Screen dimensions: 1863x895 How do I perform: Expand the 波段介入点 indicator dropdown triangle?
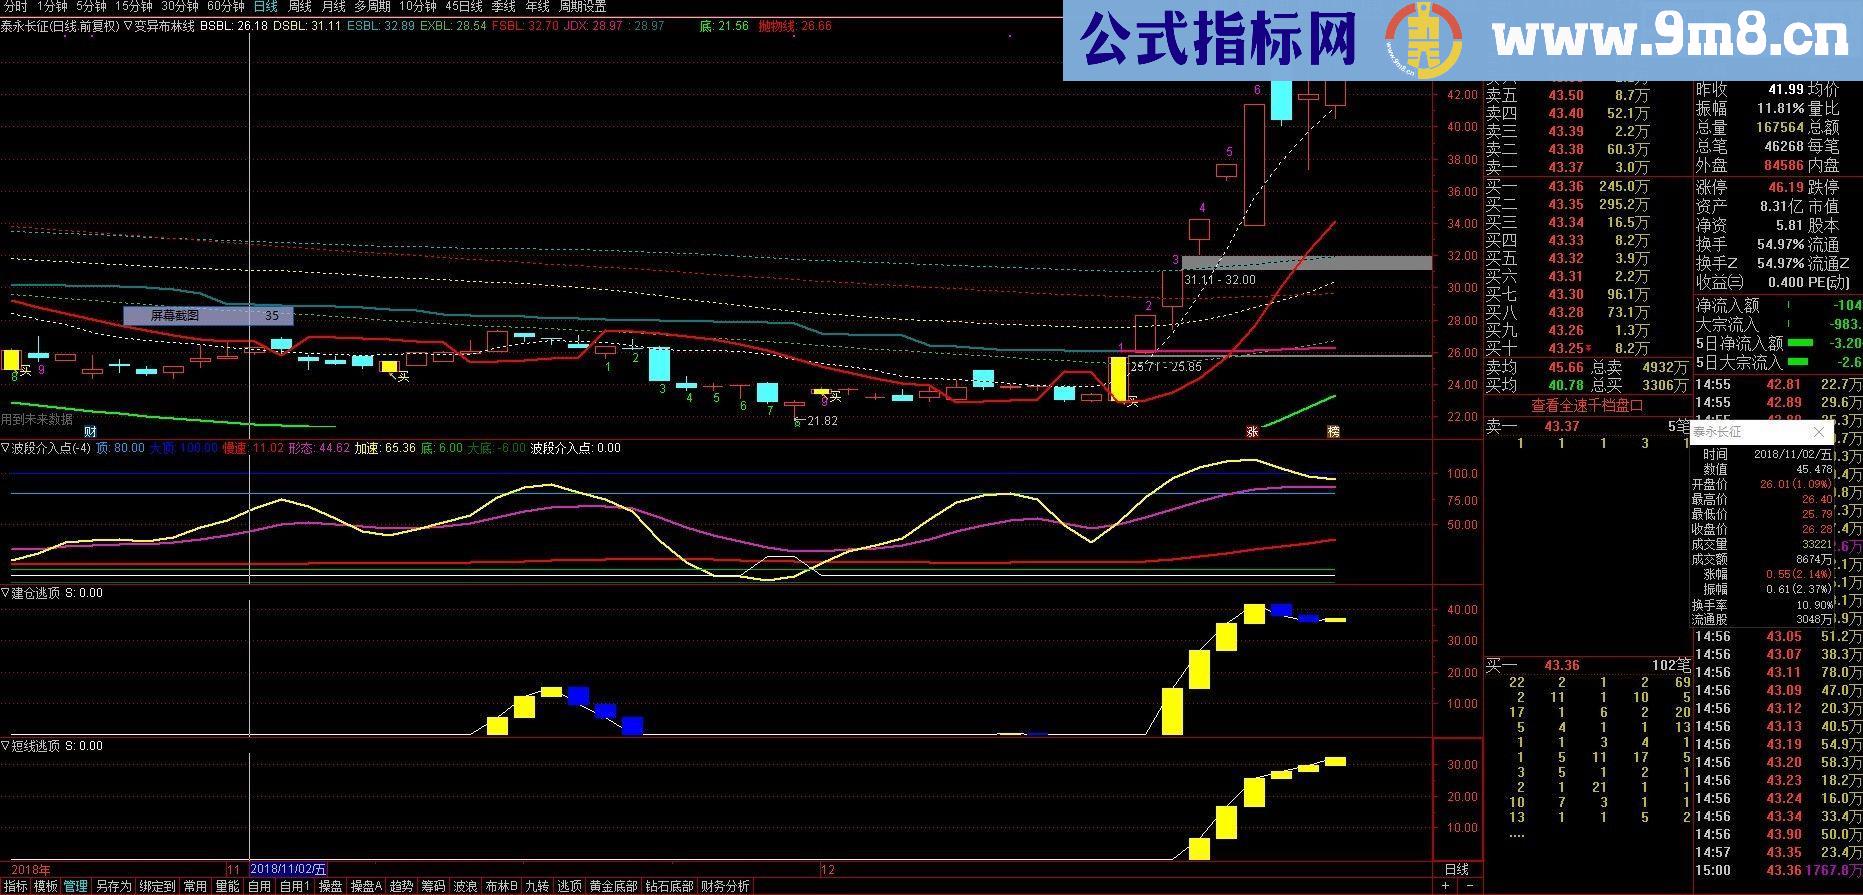coord(5,448)
